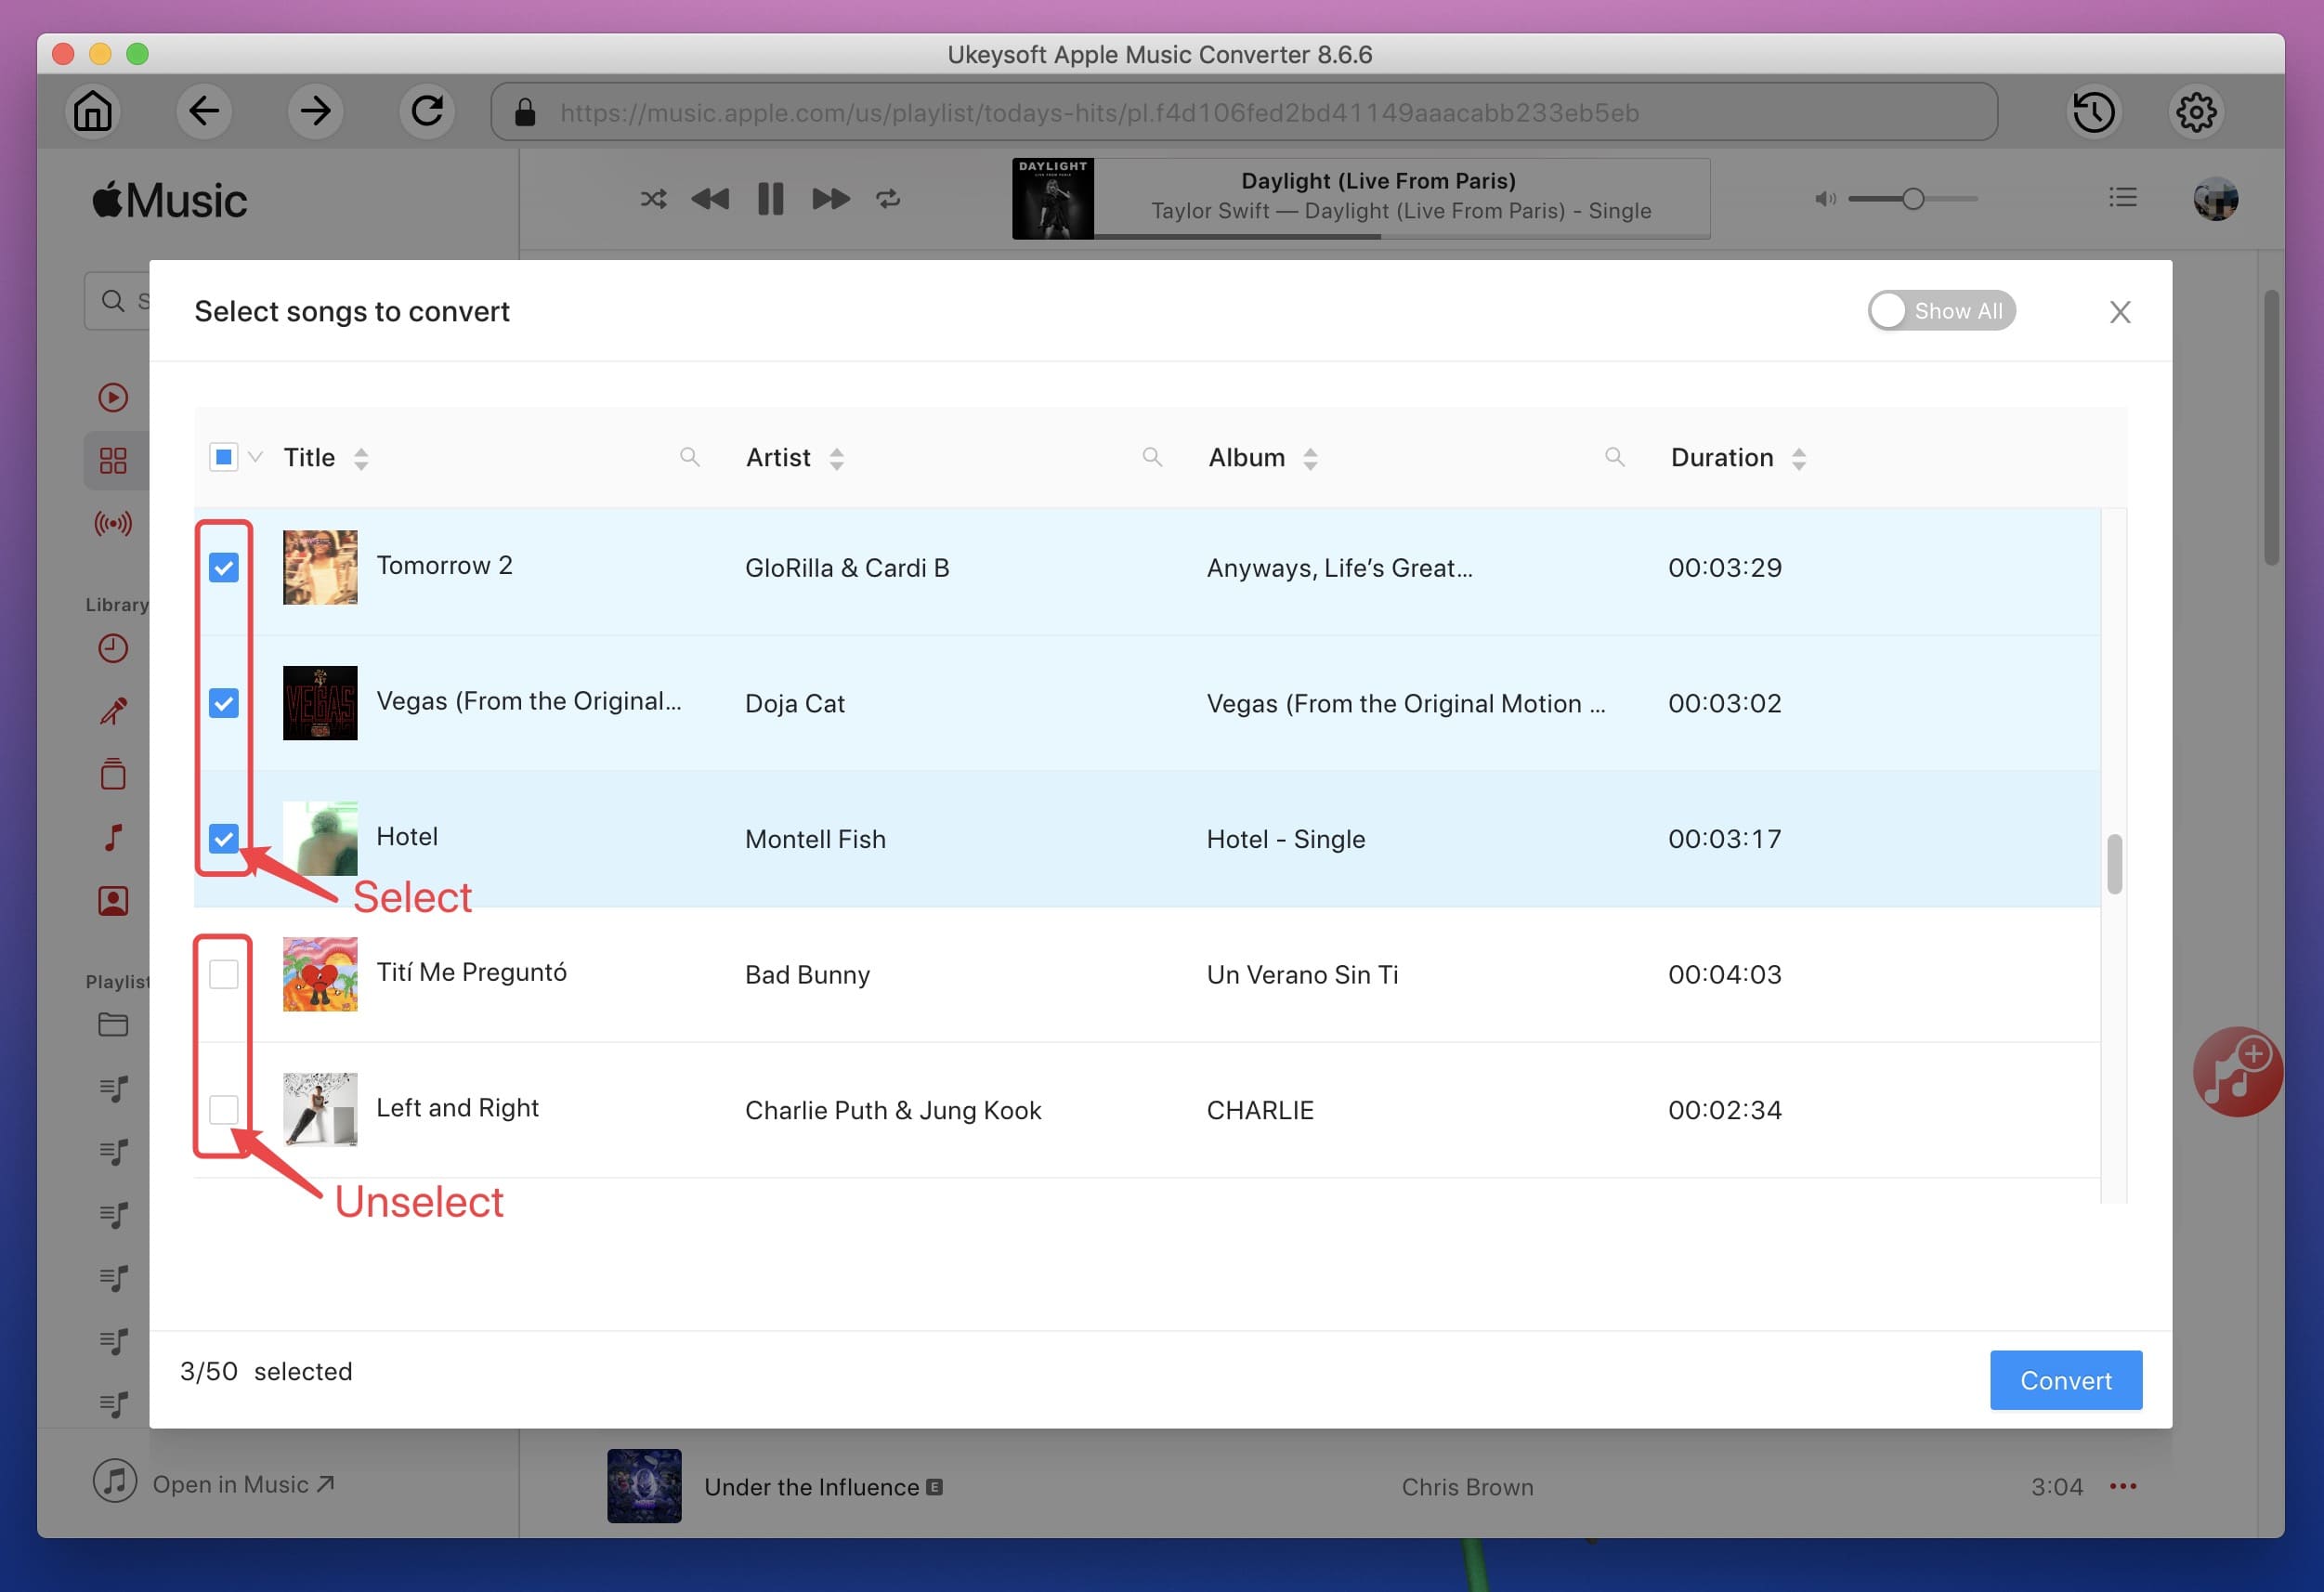Expand the Artist sort dropdown
The height and width of the screenshot is (1592, 2324).
[841, 457]
